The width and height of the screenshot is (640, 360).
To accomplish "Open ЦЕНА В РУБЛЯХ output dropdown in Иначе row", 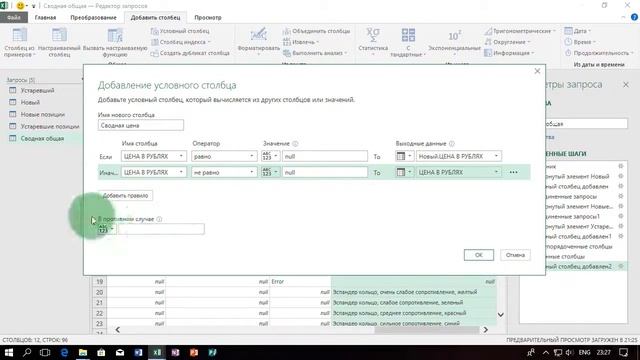I will coord(459,172).
